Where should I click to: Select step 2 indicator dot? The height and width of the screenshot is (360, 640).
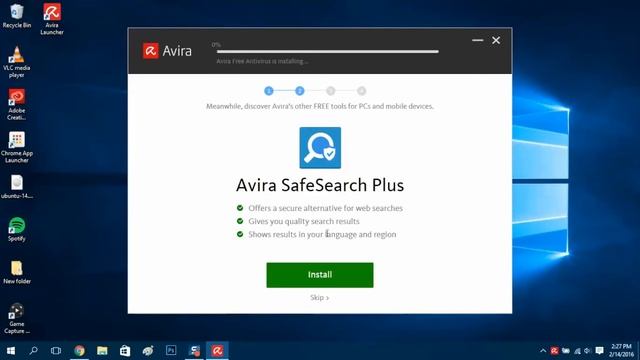click(300, 91)
